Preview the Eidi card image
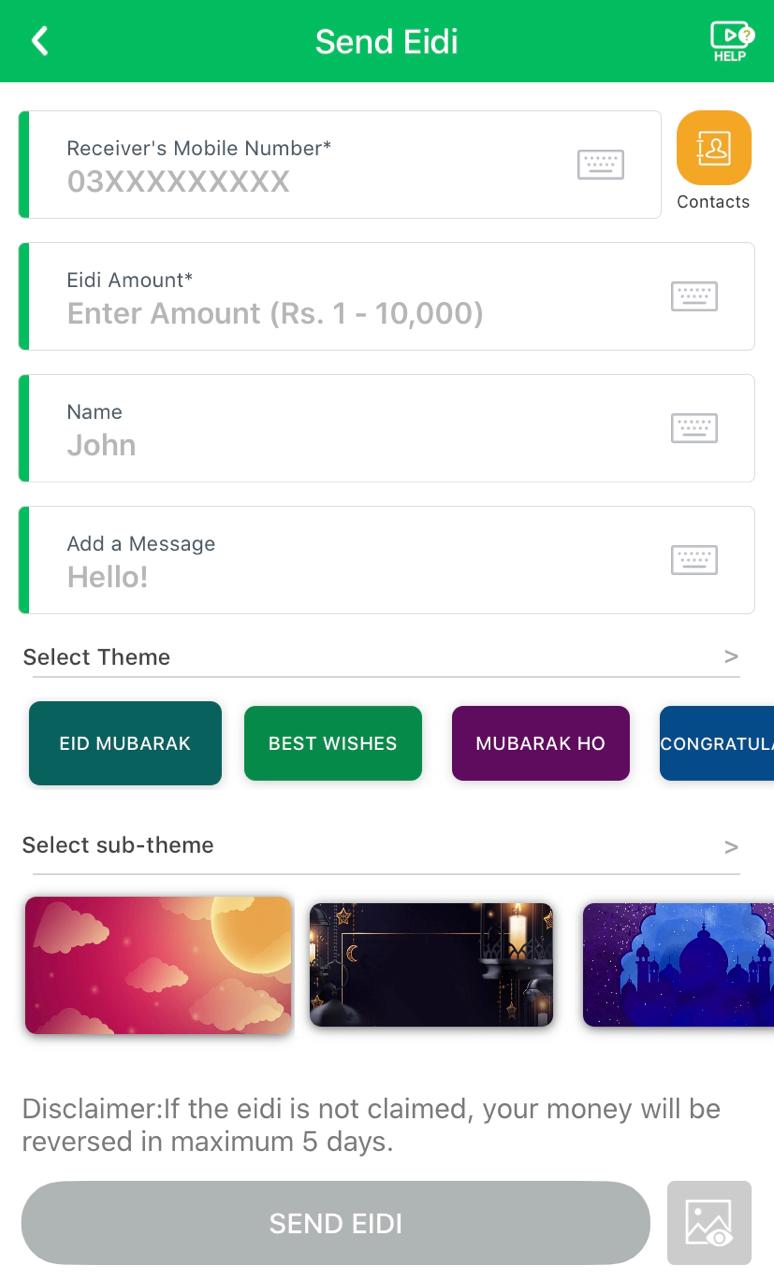 [x=709, y=1223]
